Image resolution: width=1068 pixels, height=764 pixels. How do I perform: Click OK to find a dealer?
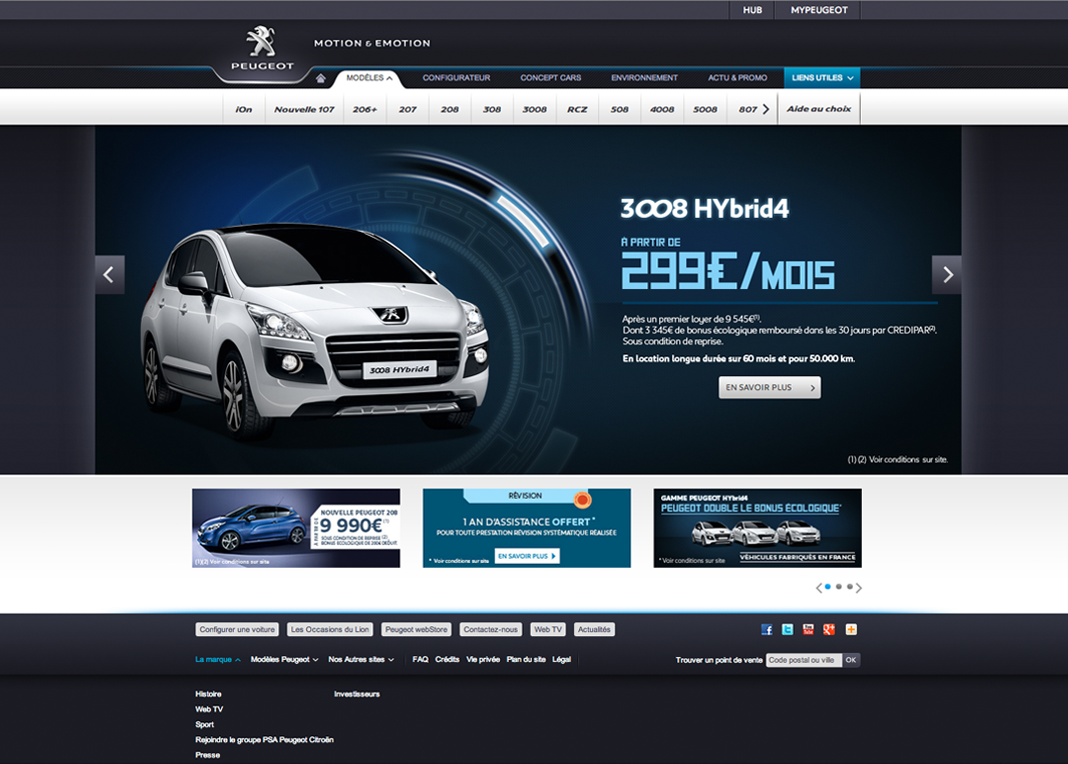point(851,660)
